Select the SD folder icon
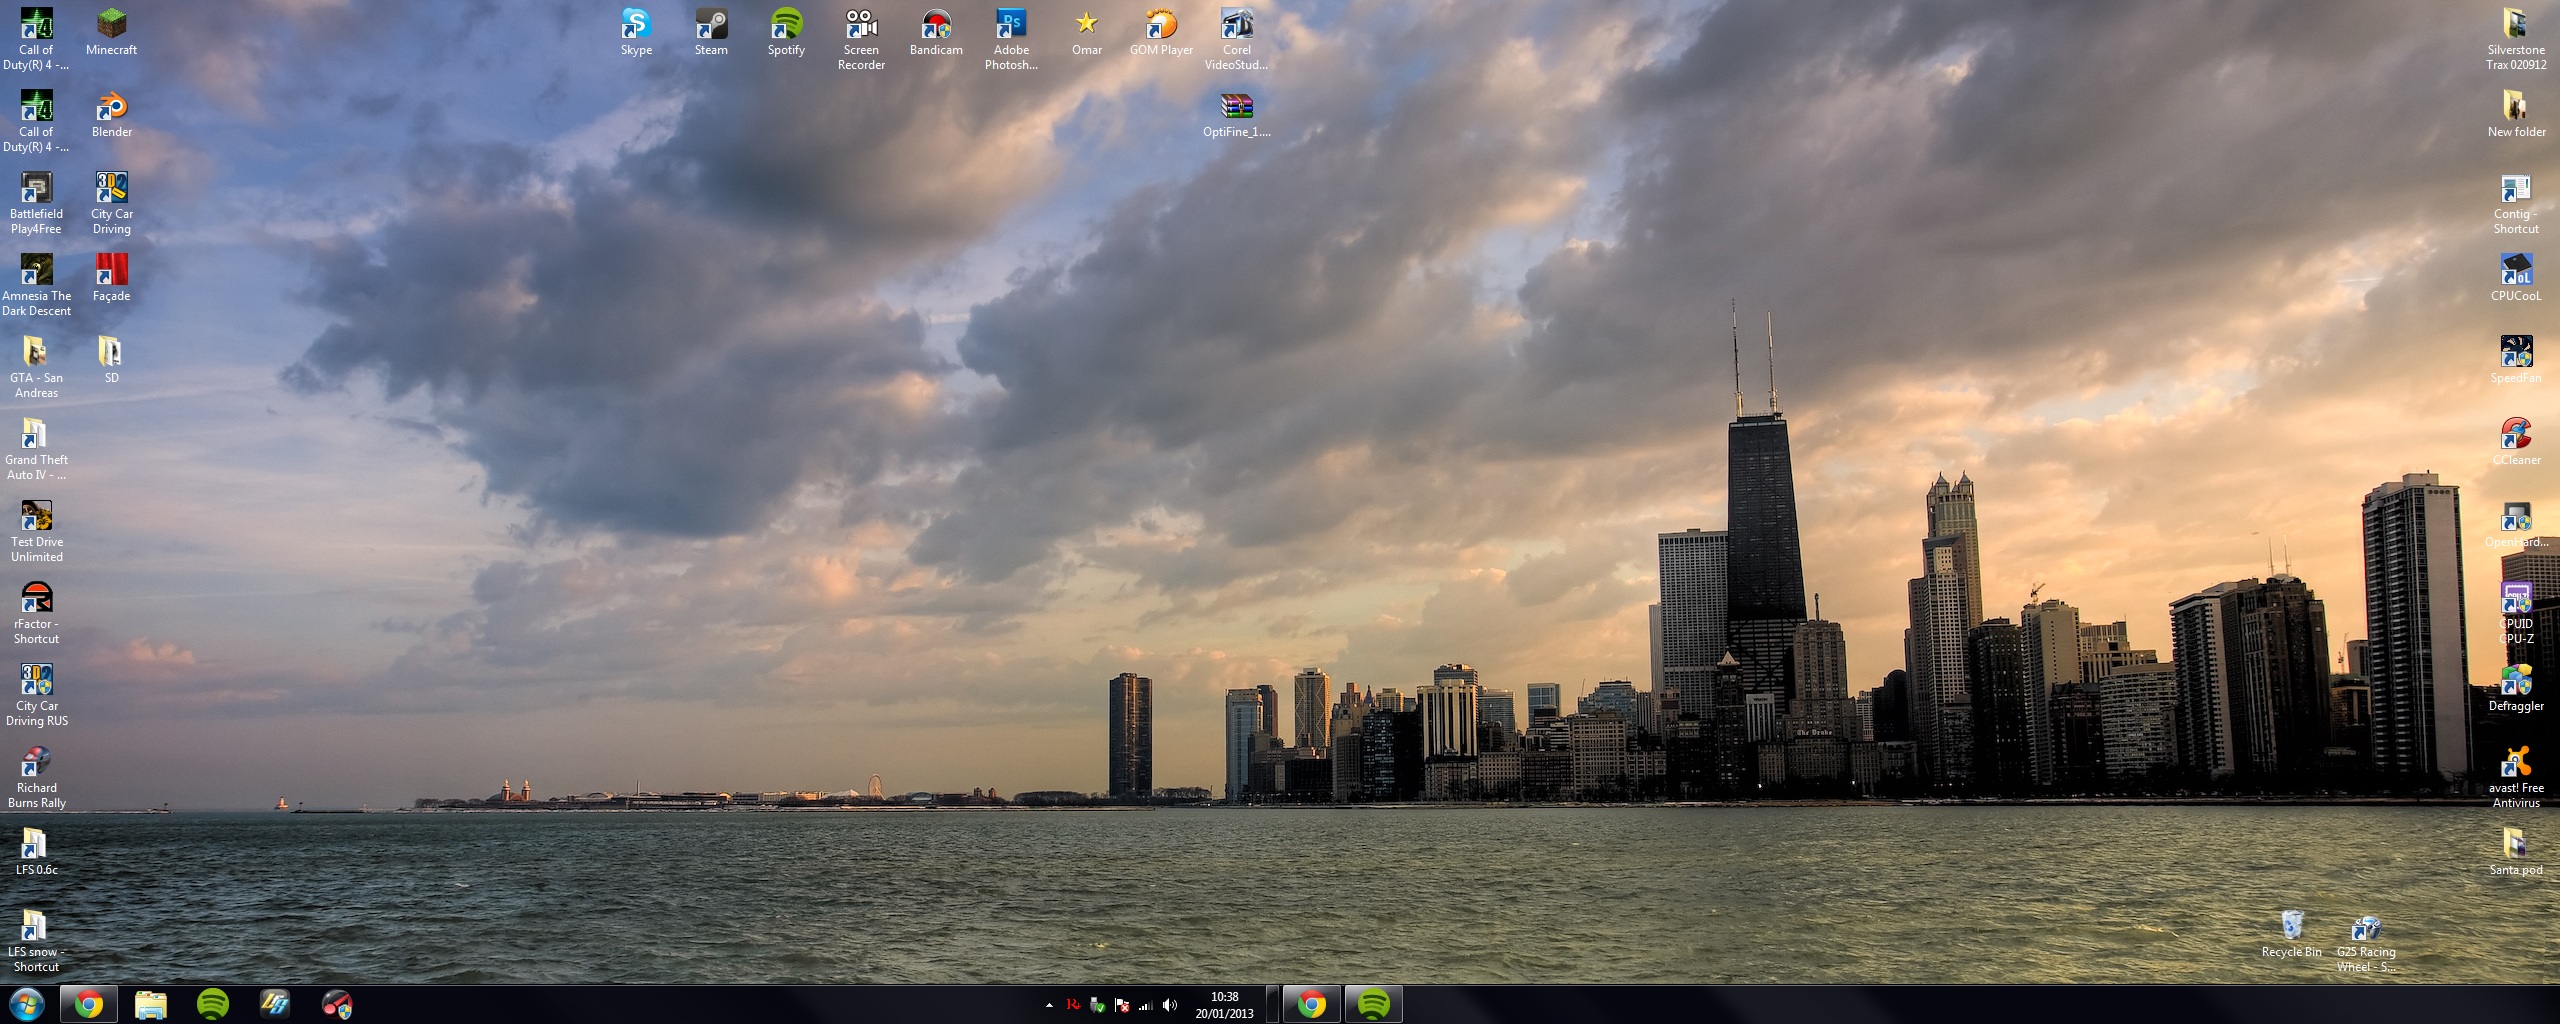Screen dimensions: 2560x1024 pyautogui.click(x=111, y=360)
